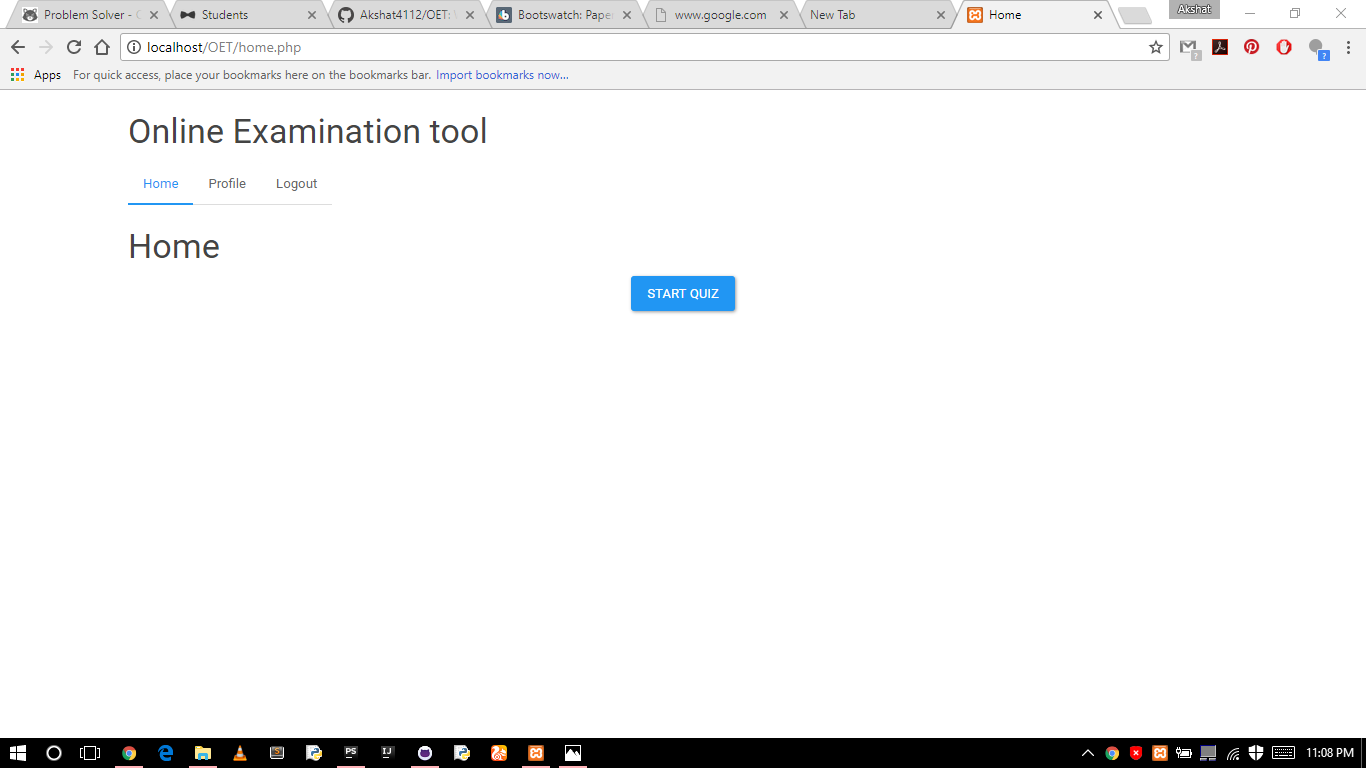Viewport: 1366px width, 768px height.
Task: Open UC Browser from the taskbar
Action: coord(499,753)
